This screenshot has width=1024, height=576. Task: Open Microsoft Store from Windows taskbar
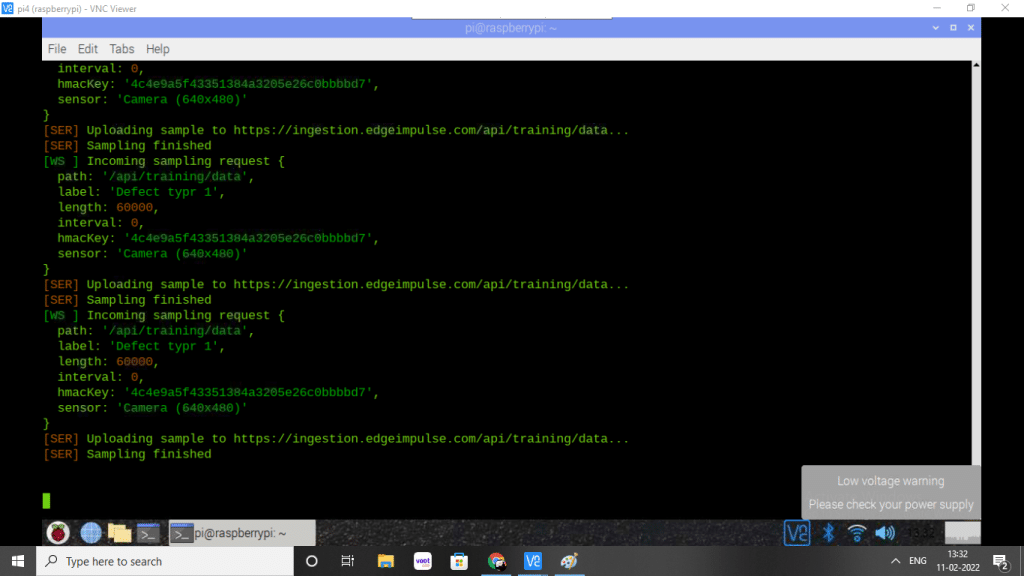click(459, 561)
